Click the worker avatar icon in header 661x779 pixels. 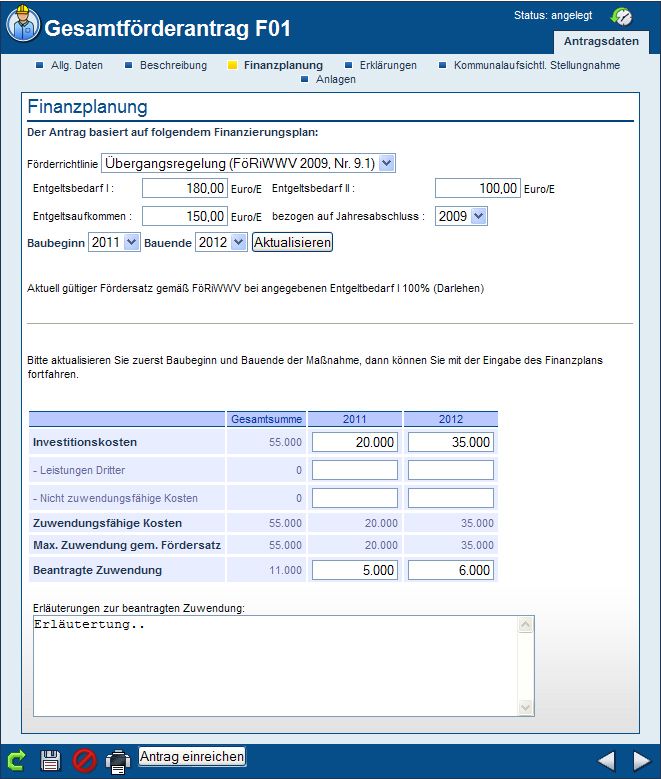click(22, 23)
